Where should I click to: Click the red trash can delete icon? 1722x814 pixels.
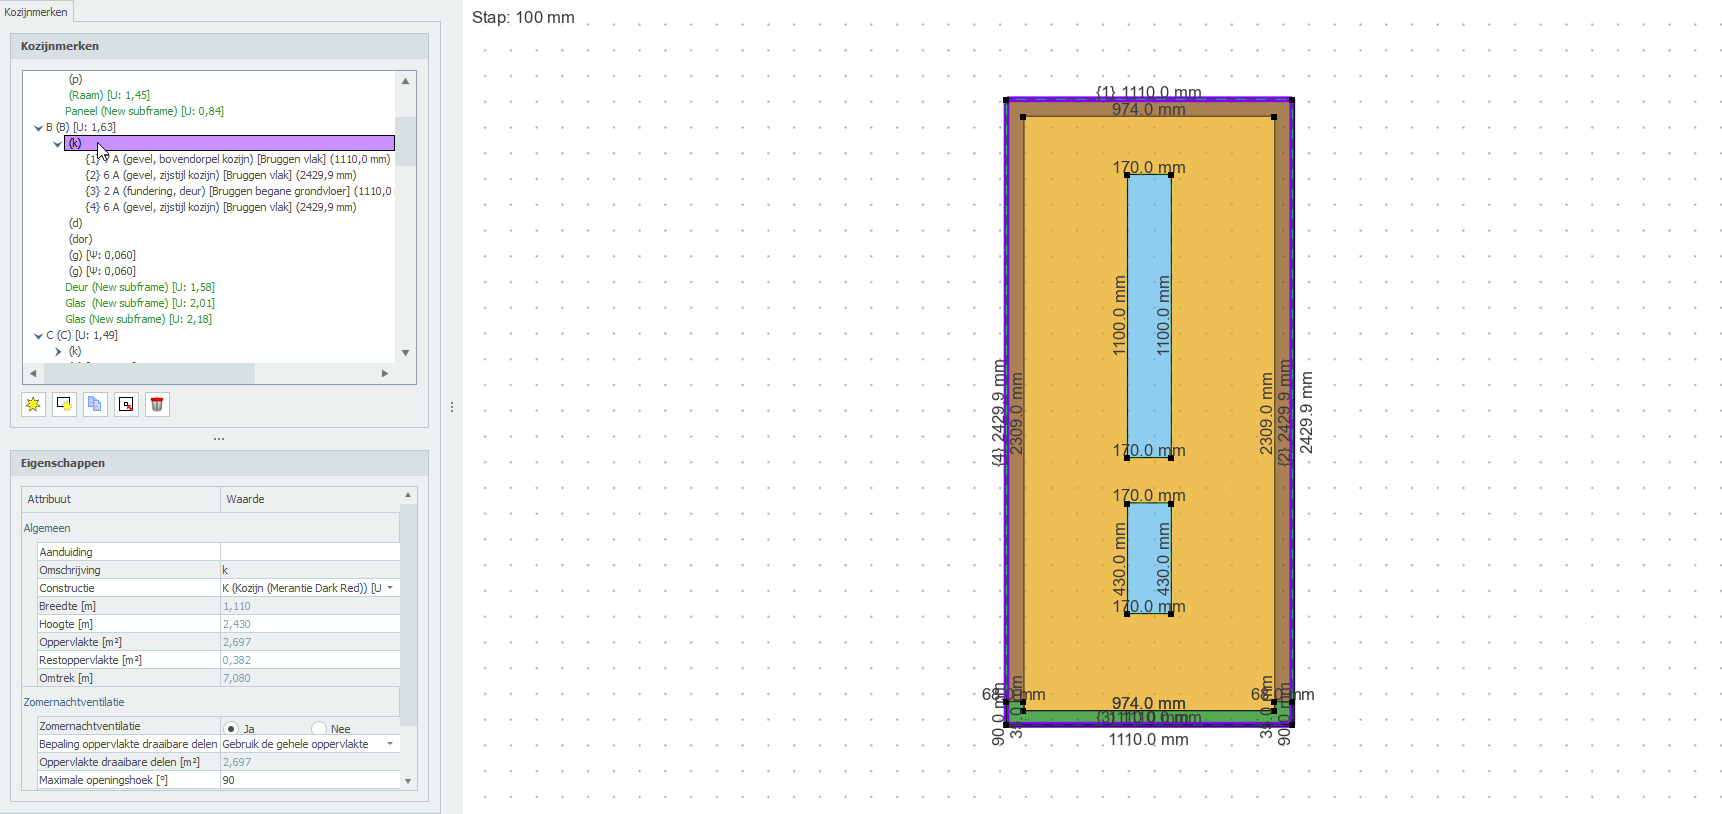coord(157,404)
